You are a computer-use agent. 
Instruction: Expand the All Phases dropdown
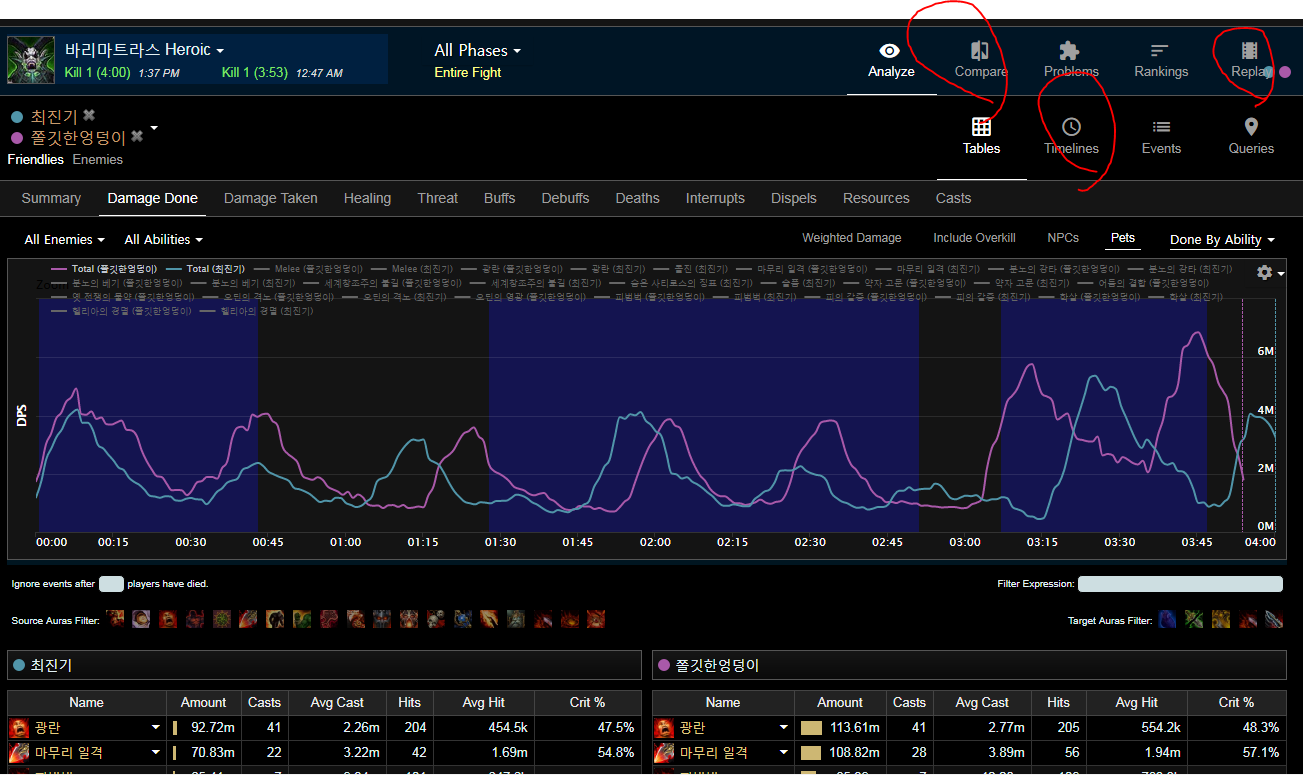pos(477,50)
